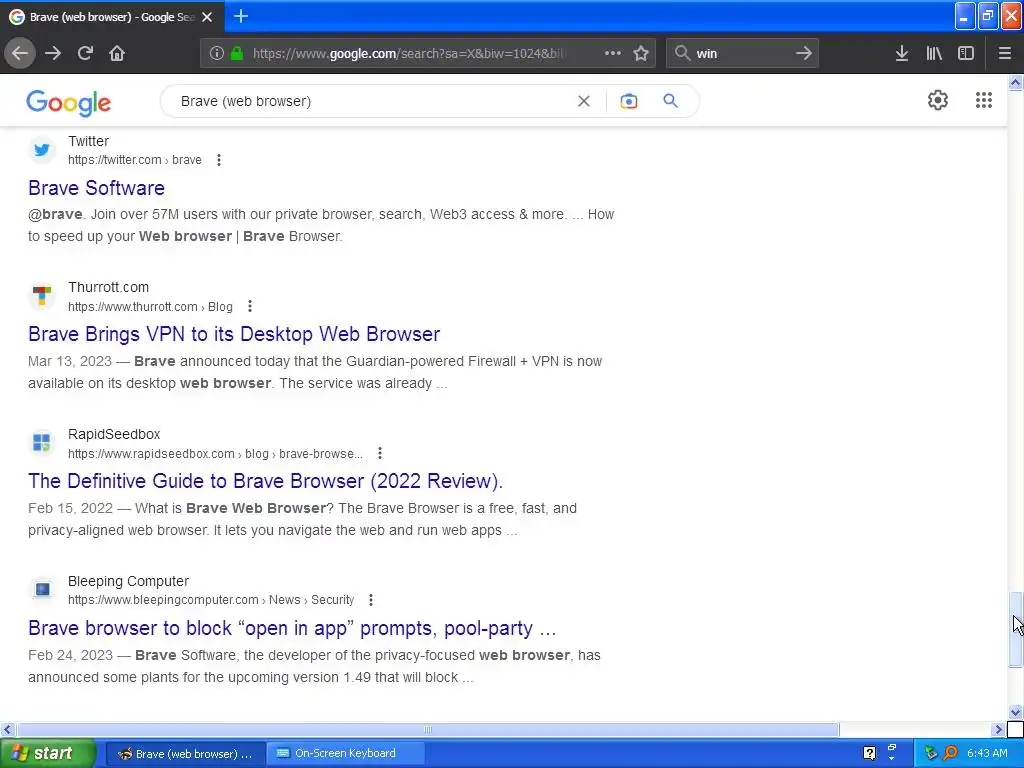Switch to On-Screen Keyboard taskbar button
This screenshot has height=768, width=1024.
tap(345, 754)
